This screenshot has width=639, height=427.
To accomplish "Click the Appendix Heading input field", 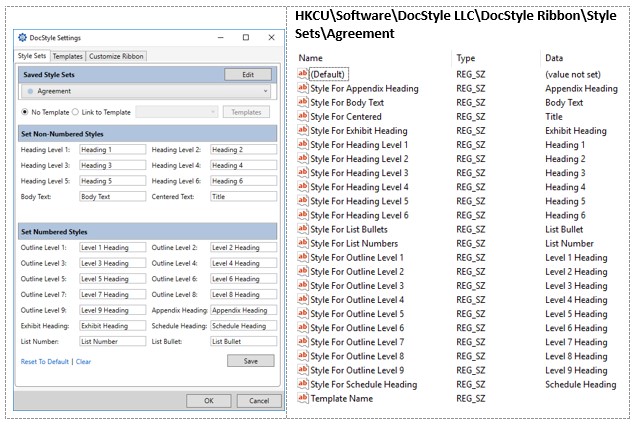I will (244, 310).
